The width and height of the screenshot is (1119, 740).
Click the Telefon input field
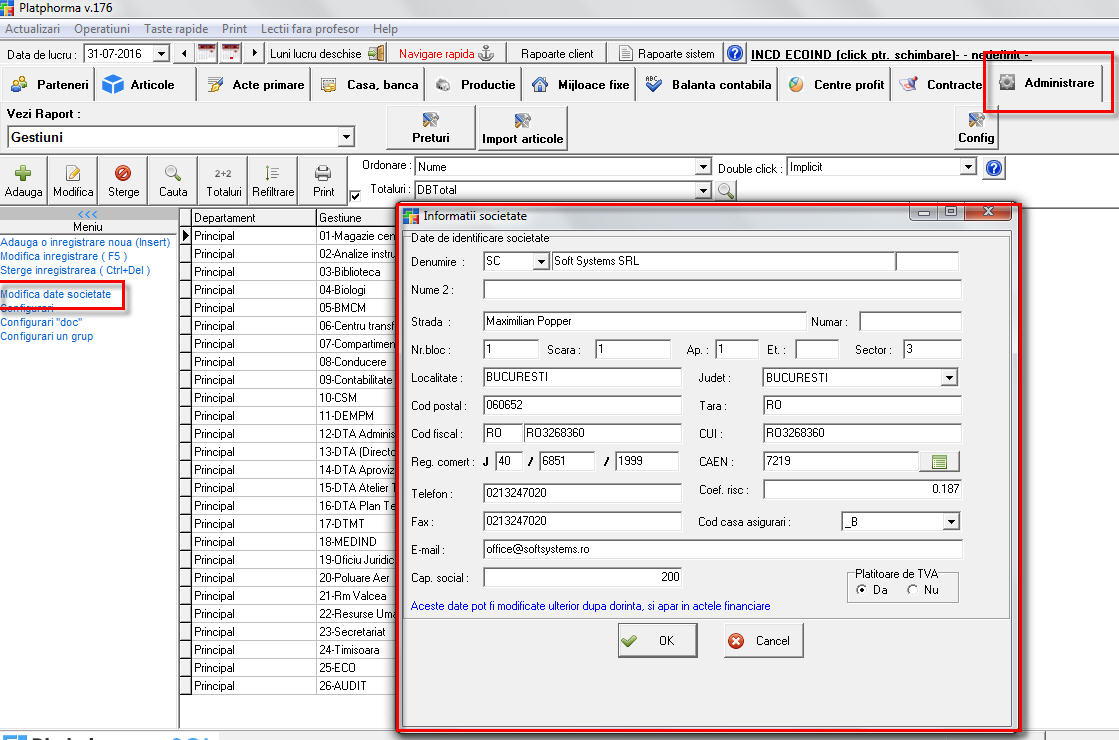[582, 493]
